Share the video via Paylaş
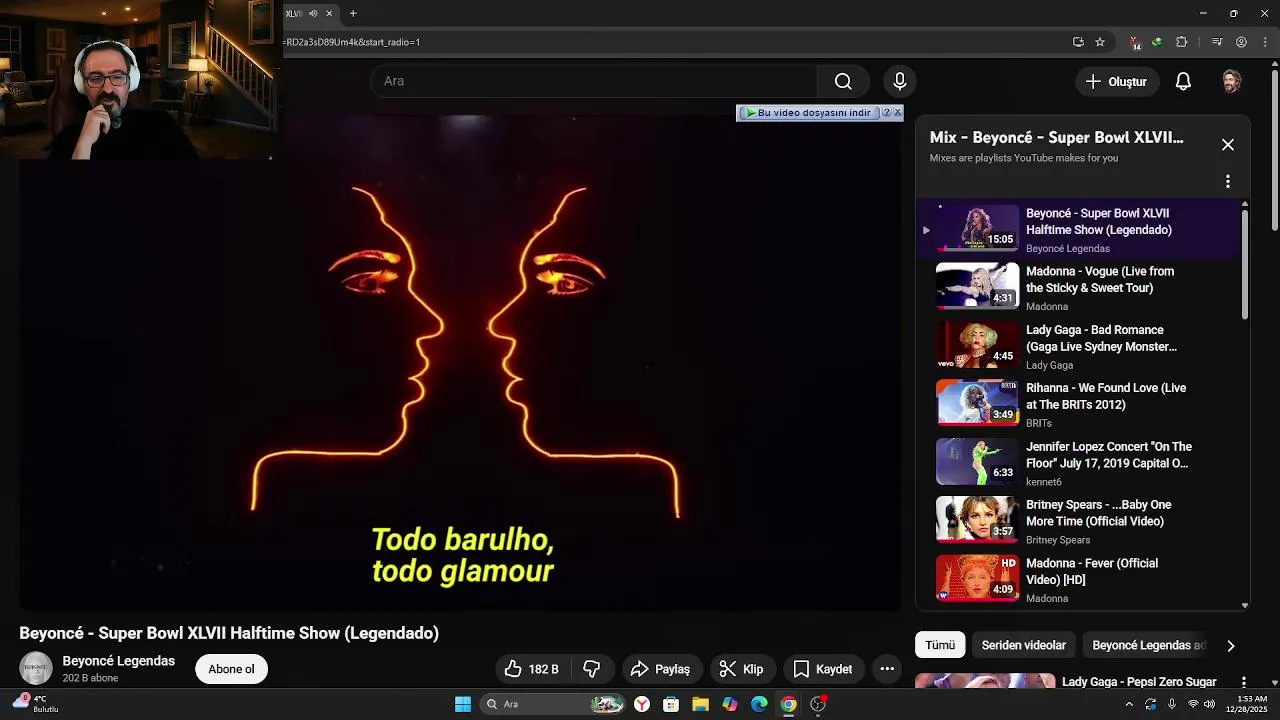The height and width of the screenshot is (720, 1280). point(661,669)
